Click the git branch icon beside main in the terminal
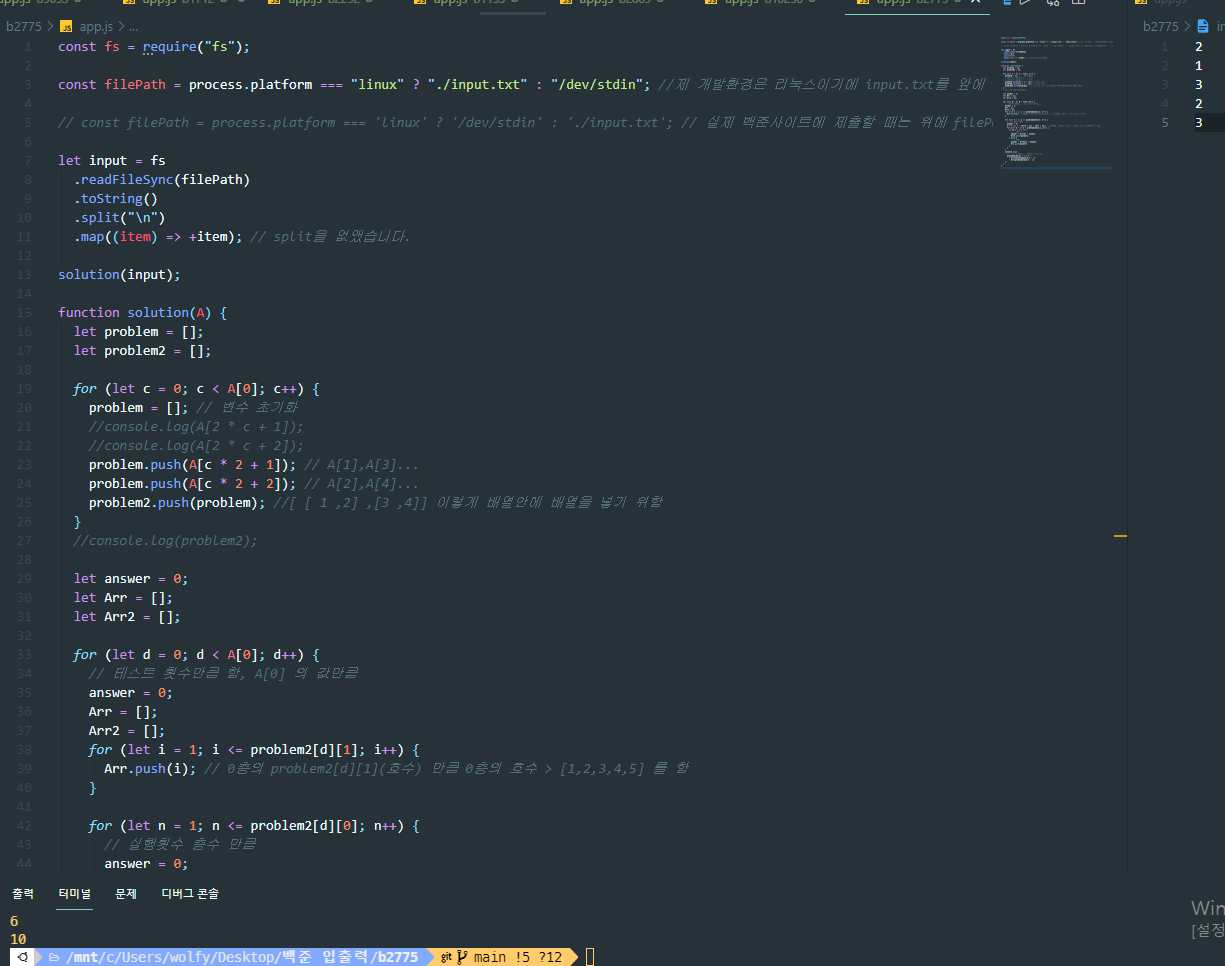1225x966 pixels. coord(462,957)
